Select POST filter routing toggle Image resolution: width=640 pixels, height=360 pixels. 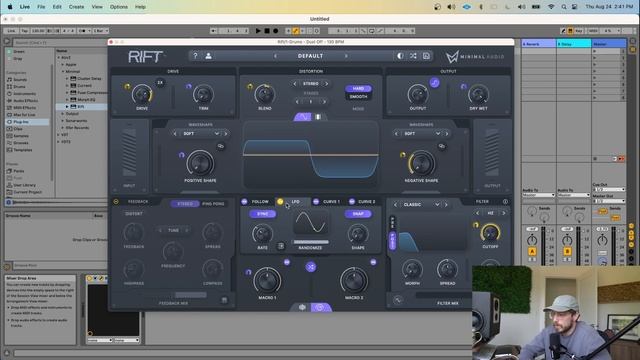point(393,241)
